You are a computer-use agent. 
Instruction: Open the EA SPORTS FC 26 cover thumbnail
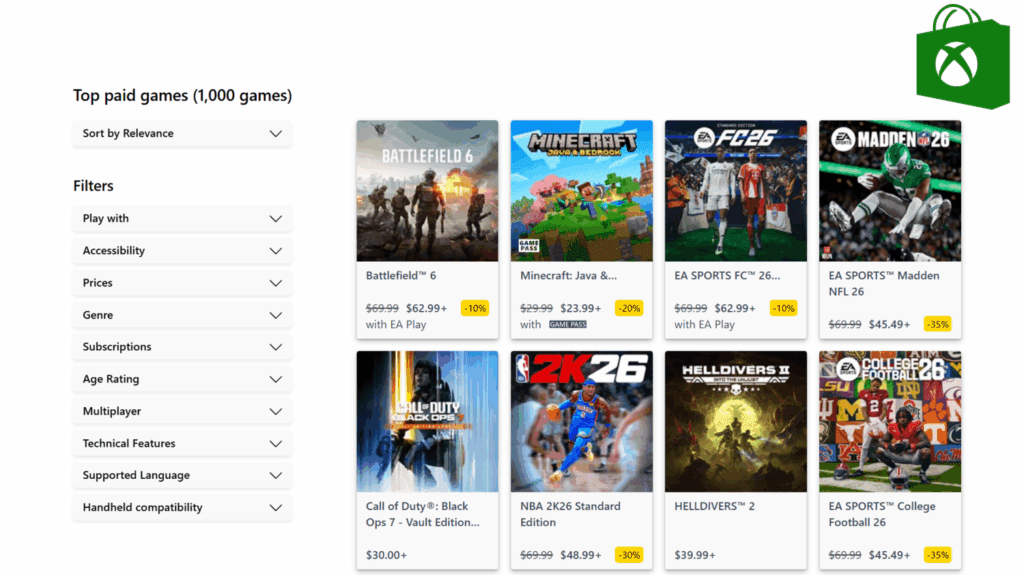735,191
